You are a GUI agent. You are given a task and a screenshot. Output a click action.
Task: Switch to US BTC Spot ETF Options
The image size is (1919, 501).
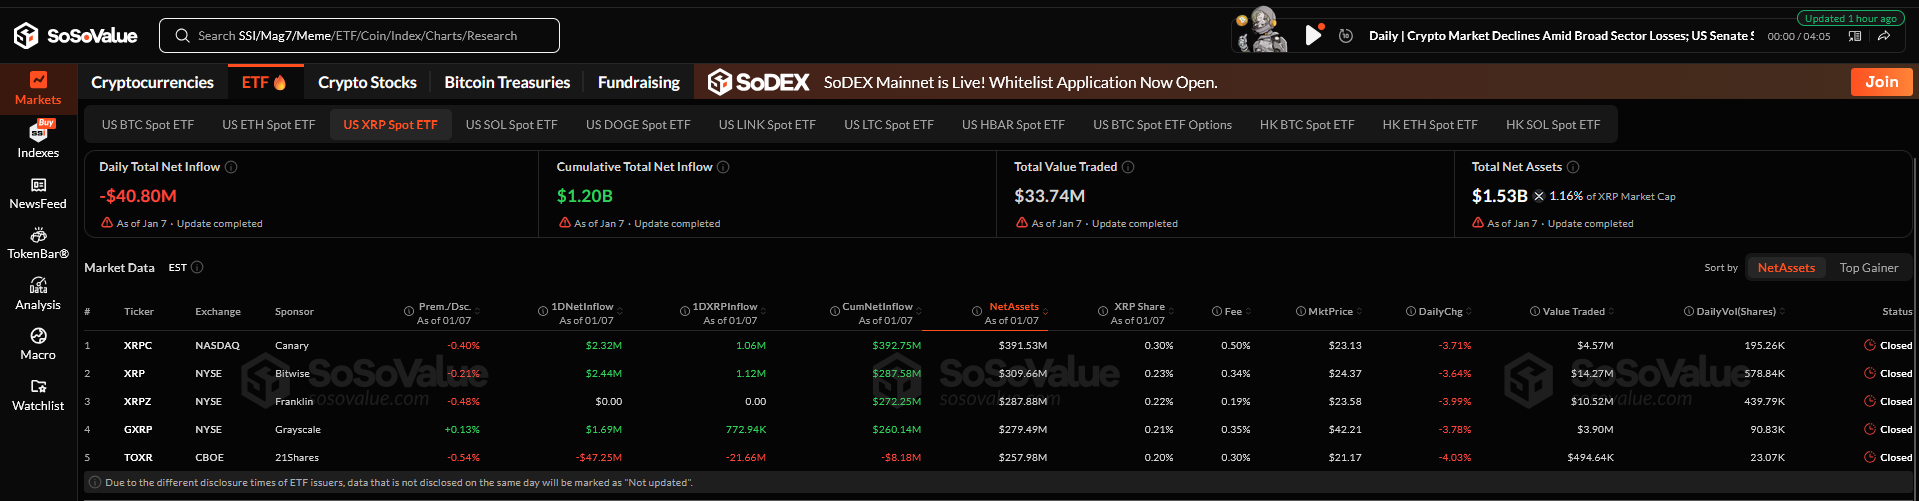(x=1162, y=125)
